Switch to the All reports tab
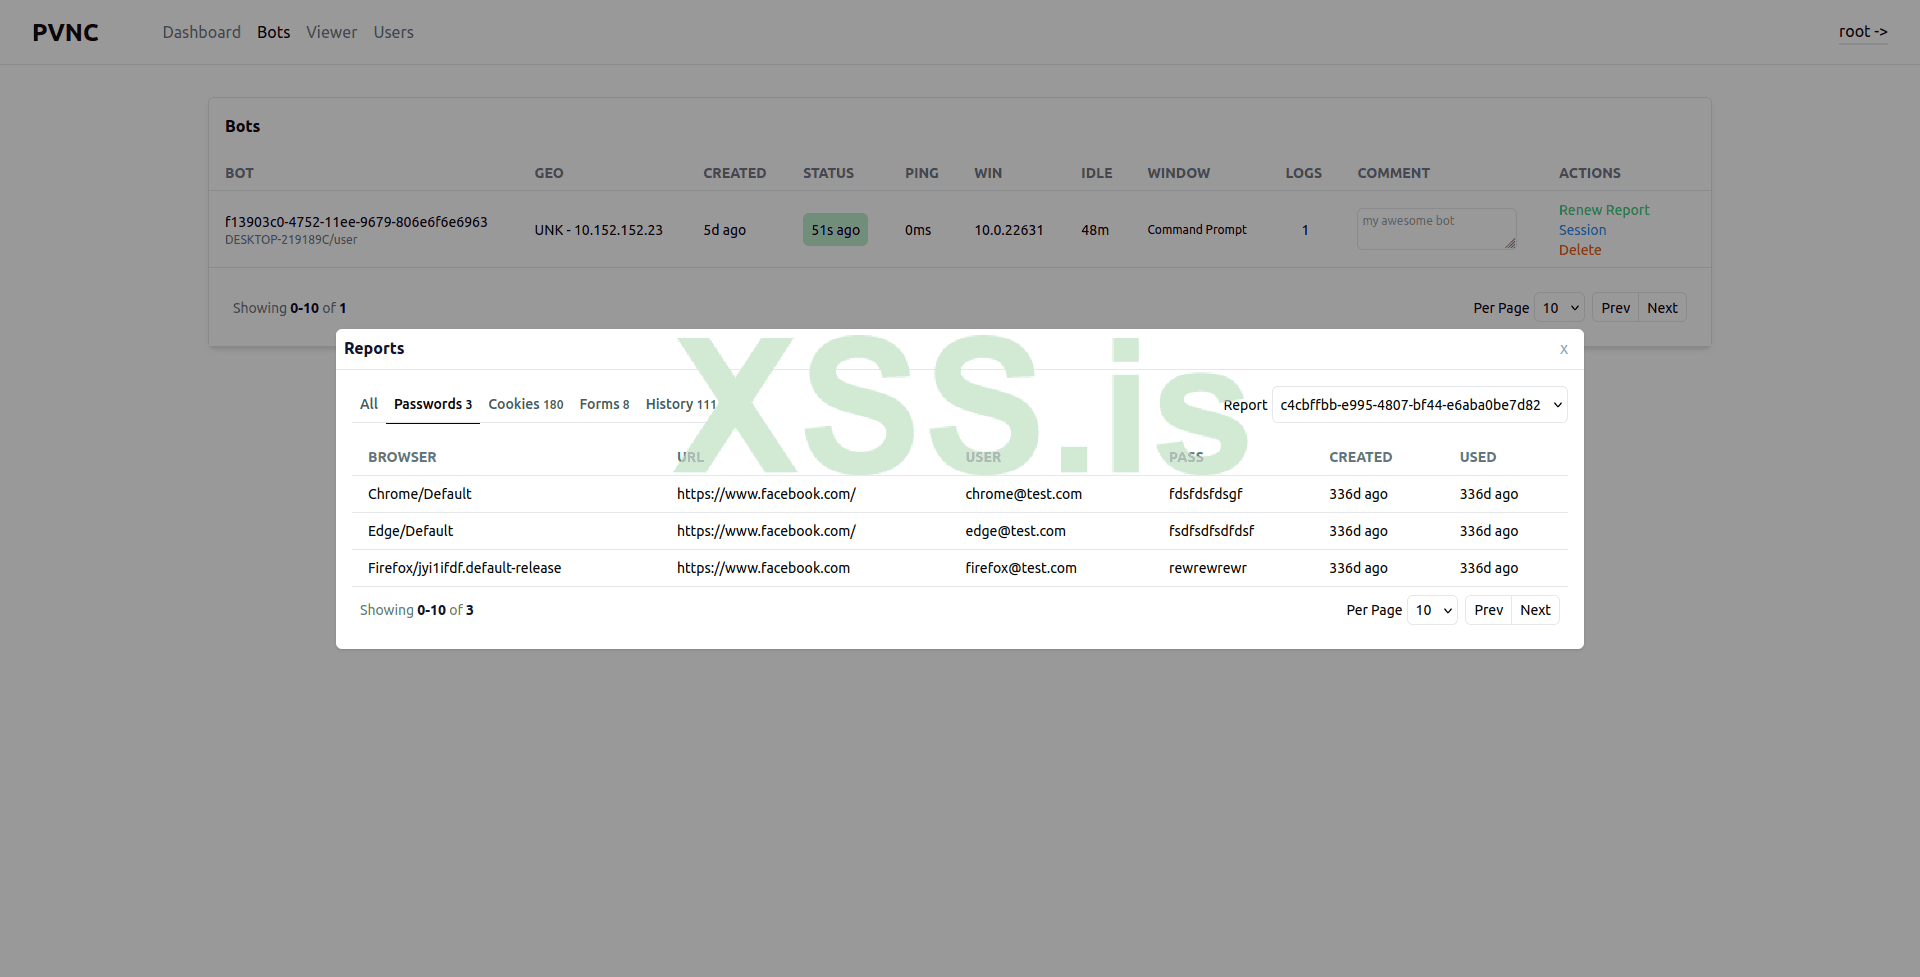 [x=369, y=404]
